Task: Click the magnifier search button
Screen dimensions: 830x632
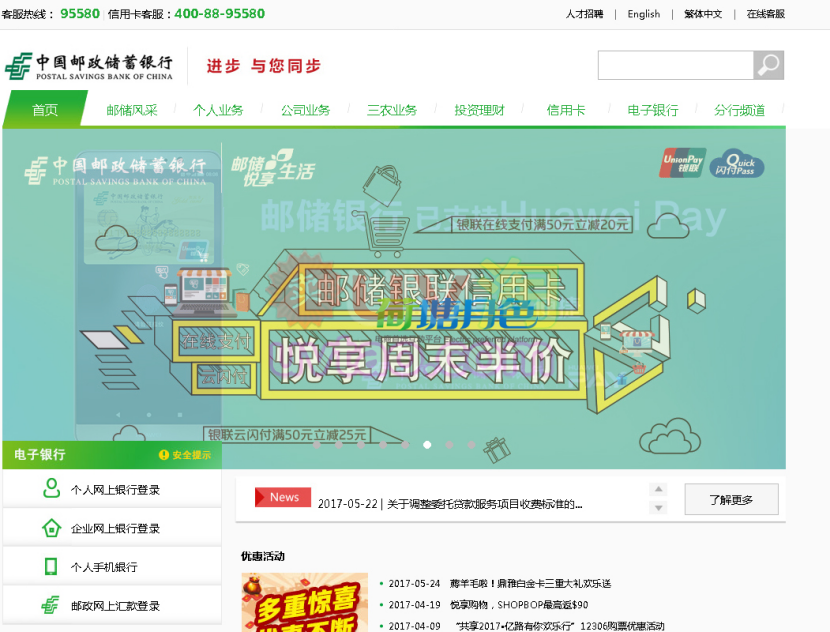Action: 768,65
